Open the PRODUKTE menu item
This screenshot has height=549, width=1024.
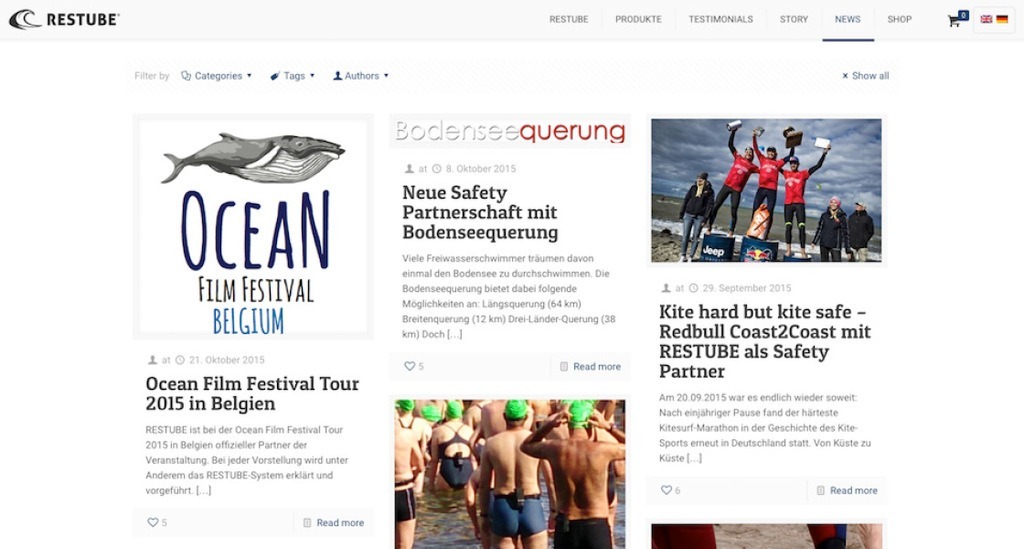point(638,20)
